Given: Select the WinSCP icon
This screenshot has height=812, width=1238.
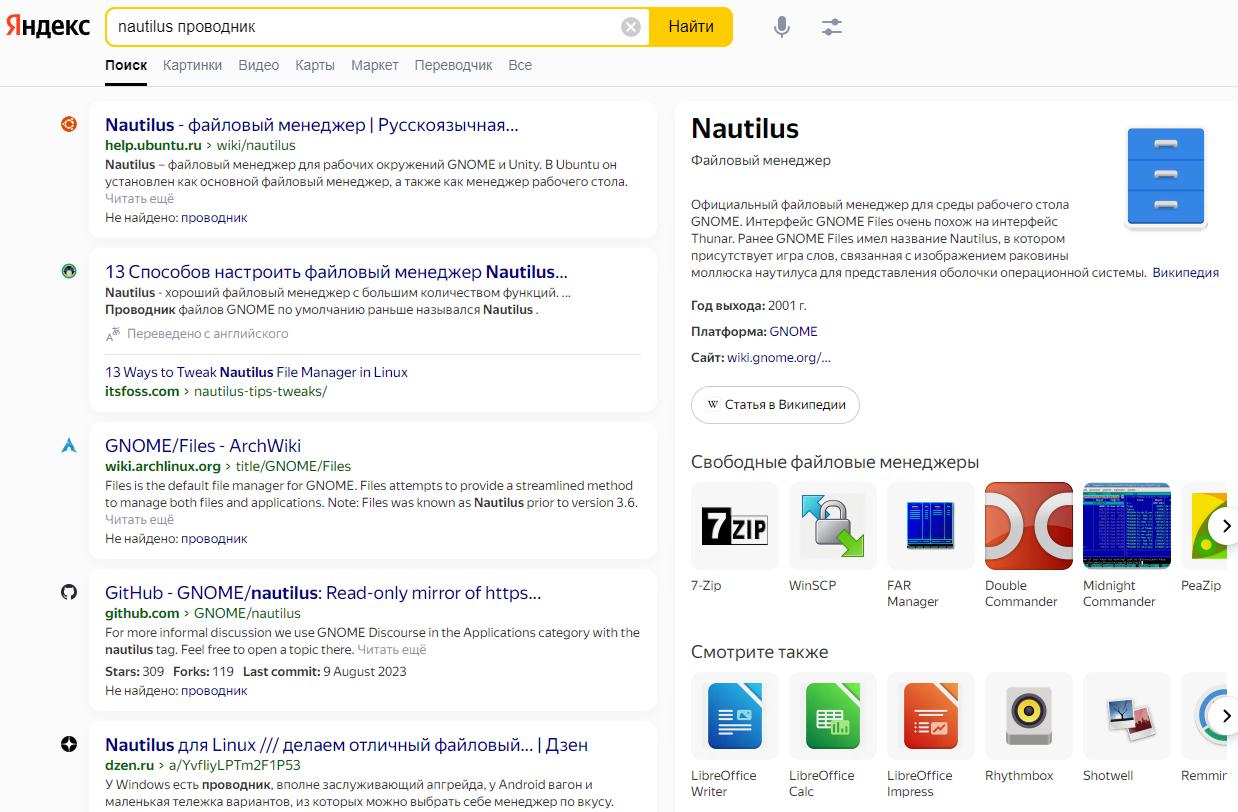Looking at the screenshot, I should click(833, 526).
